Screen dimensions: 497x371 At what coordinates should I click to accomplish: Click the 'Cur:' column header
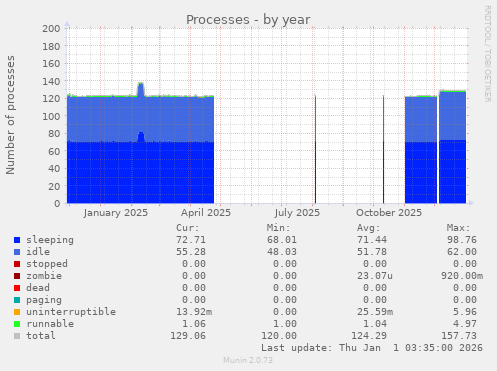pos(188,228)
